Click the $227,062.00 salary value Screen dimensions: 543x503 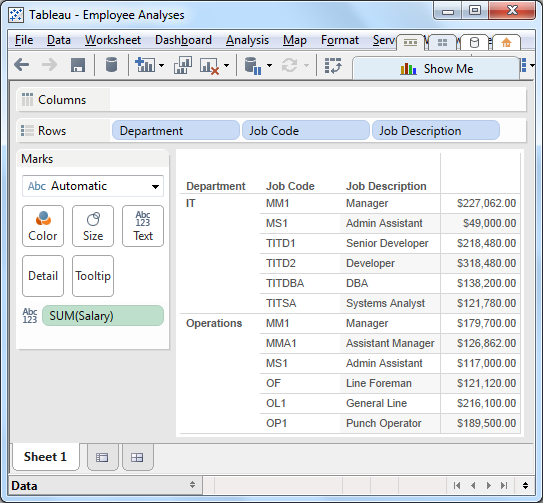(487, 203)
